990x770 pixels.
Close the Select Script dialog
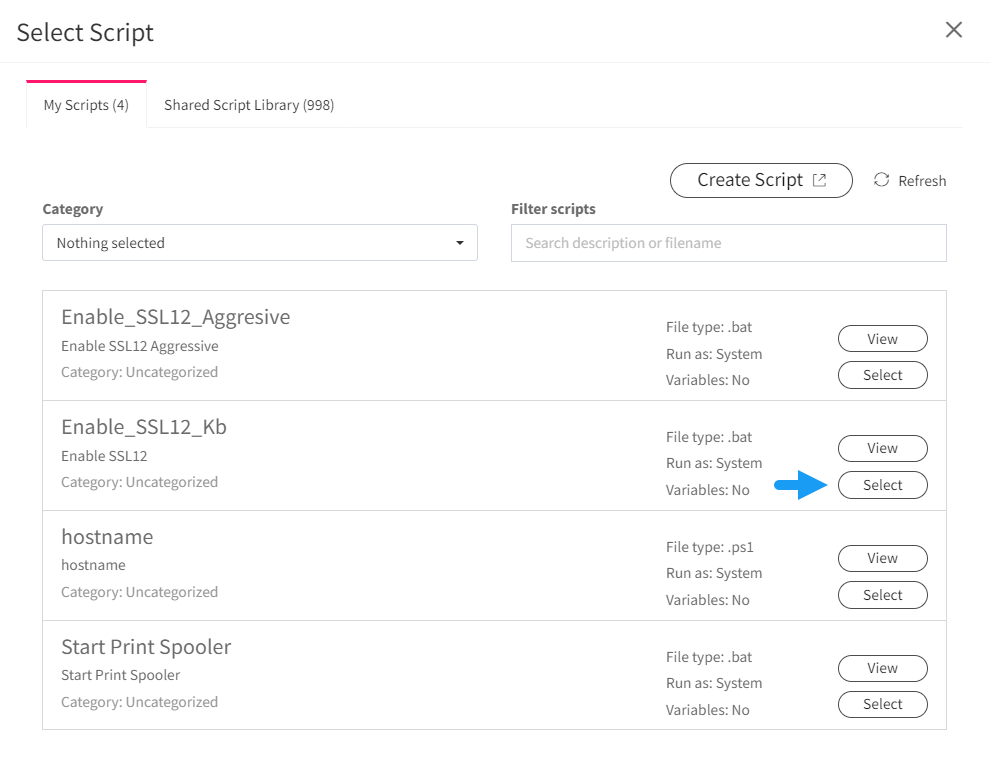pyautogui.click(x=953, y=30)
